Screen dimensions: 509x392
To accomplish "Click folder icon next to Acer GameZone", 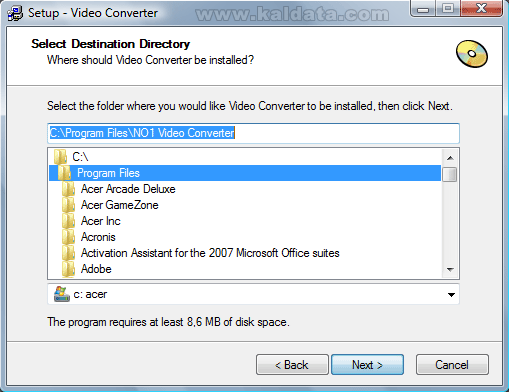I will tap(68, 205).
